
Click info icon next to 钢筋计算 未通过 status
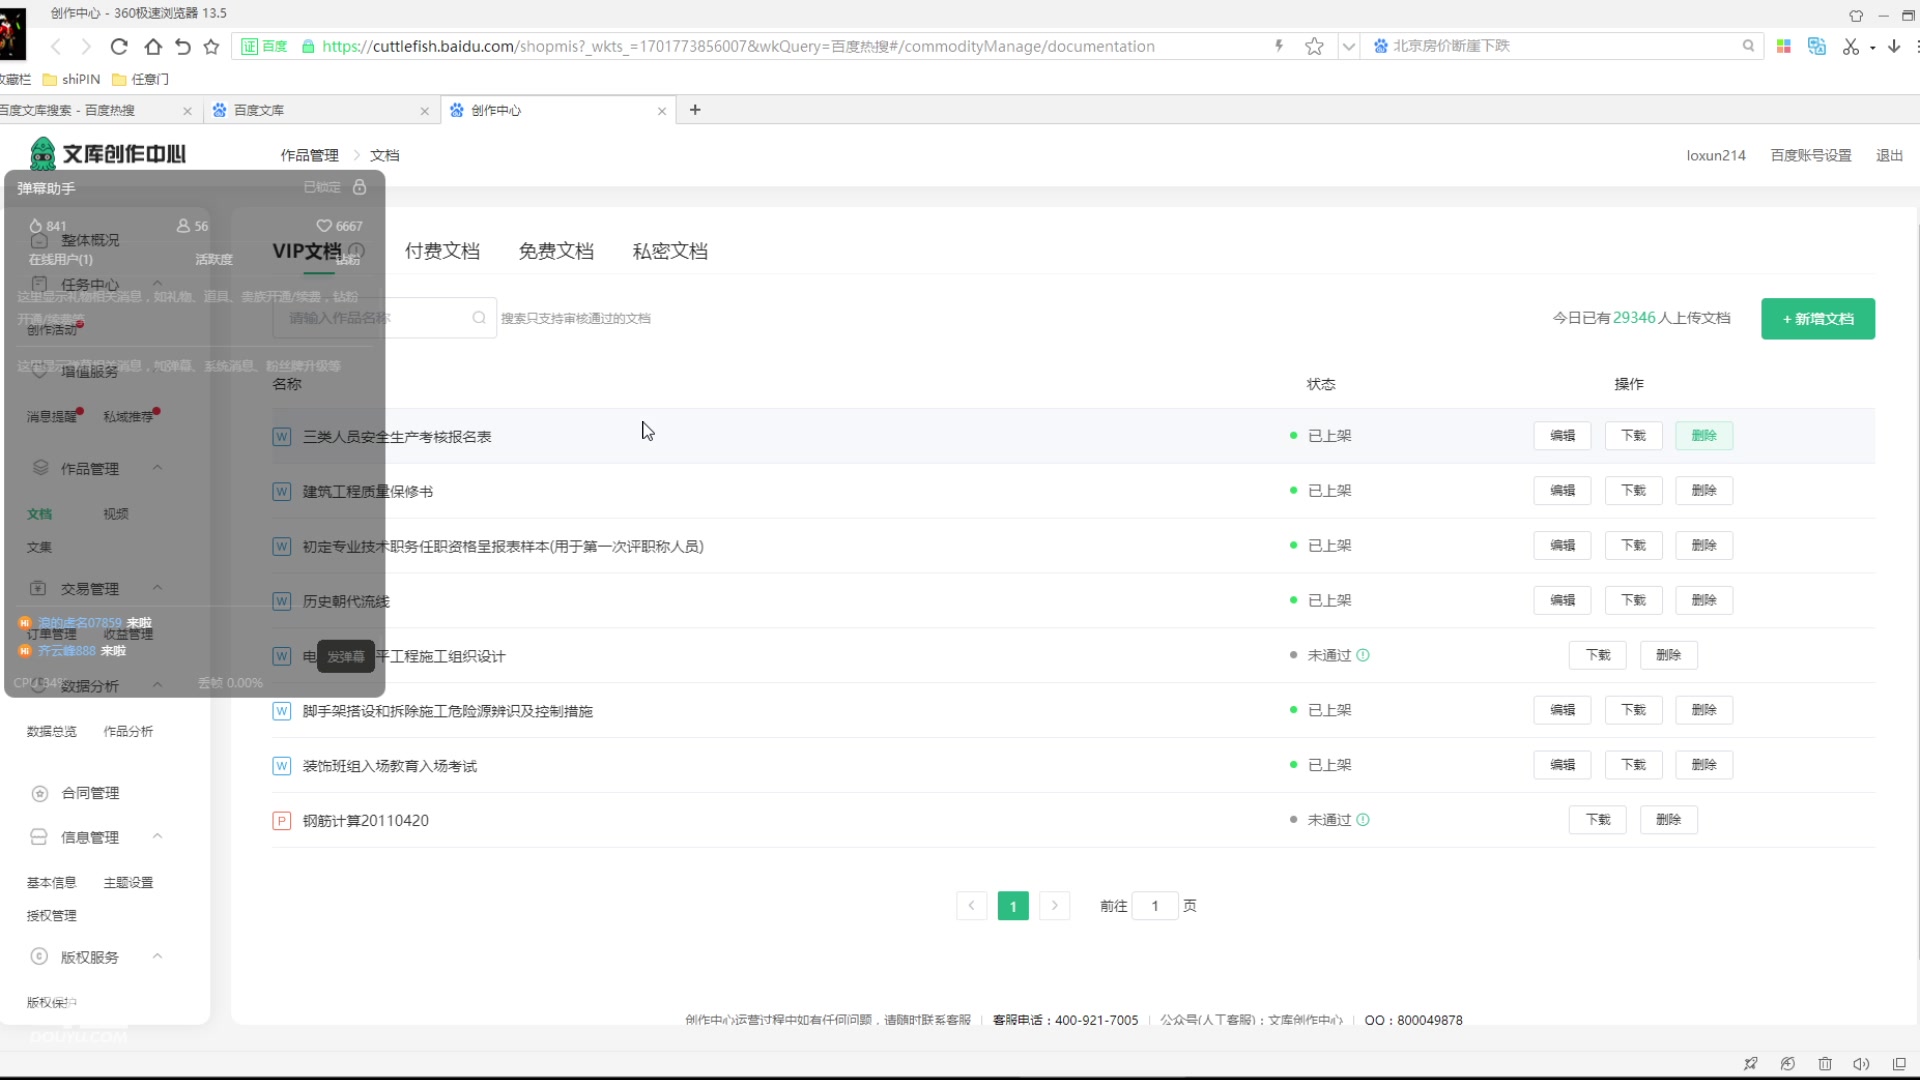[1363, 820]
